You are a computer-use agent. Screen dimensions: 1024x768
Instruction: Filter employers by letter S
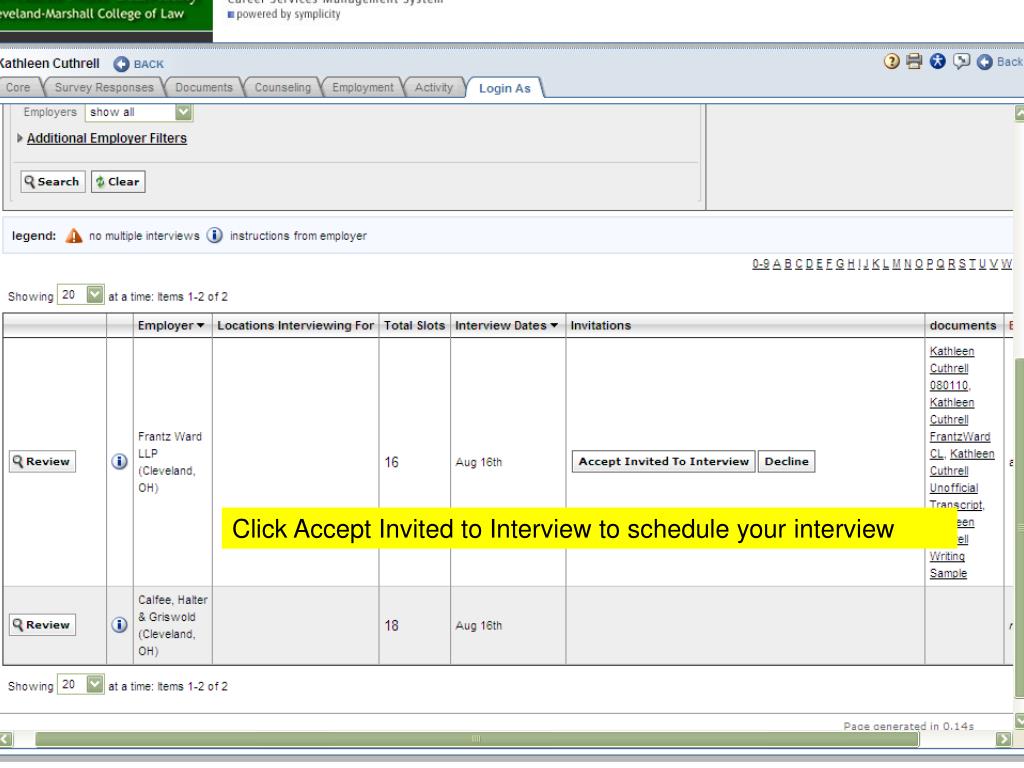click(x=961, y=264)
